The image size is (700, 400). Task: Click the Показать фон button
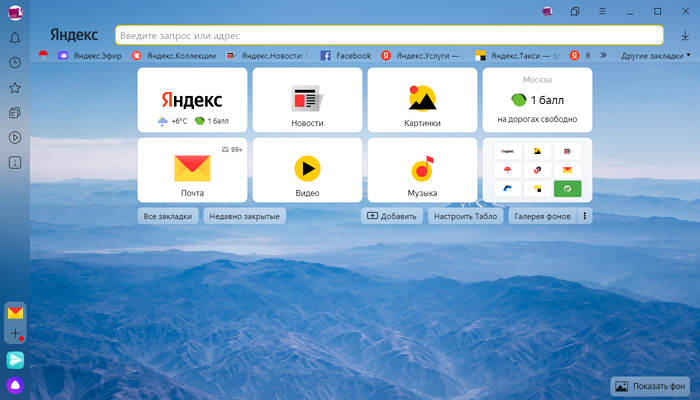click(650, 386)
